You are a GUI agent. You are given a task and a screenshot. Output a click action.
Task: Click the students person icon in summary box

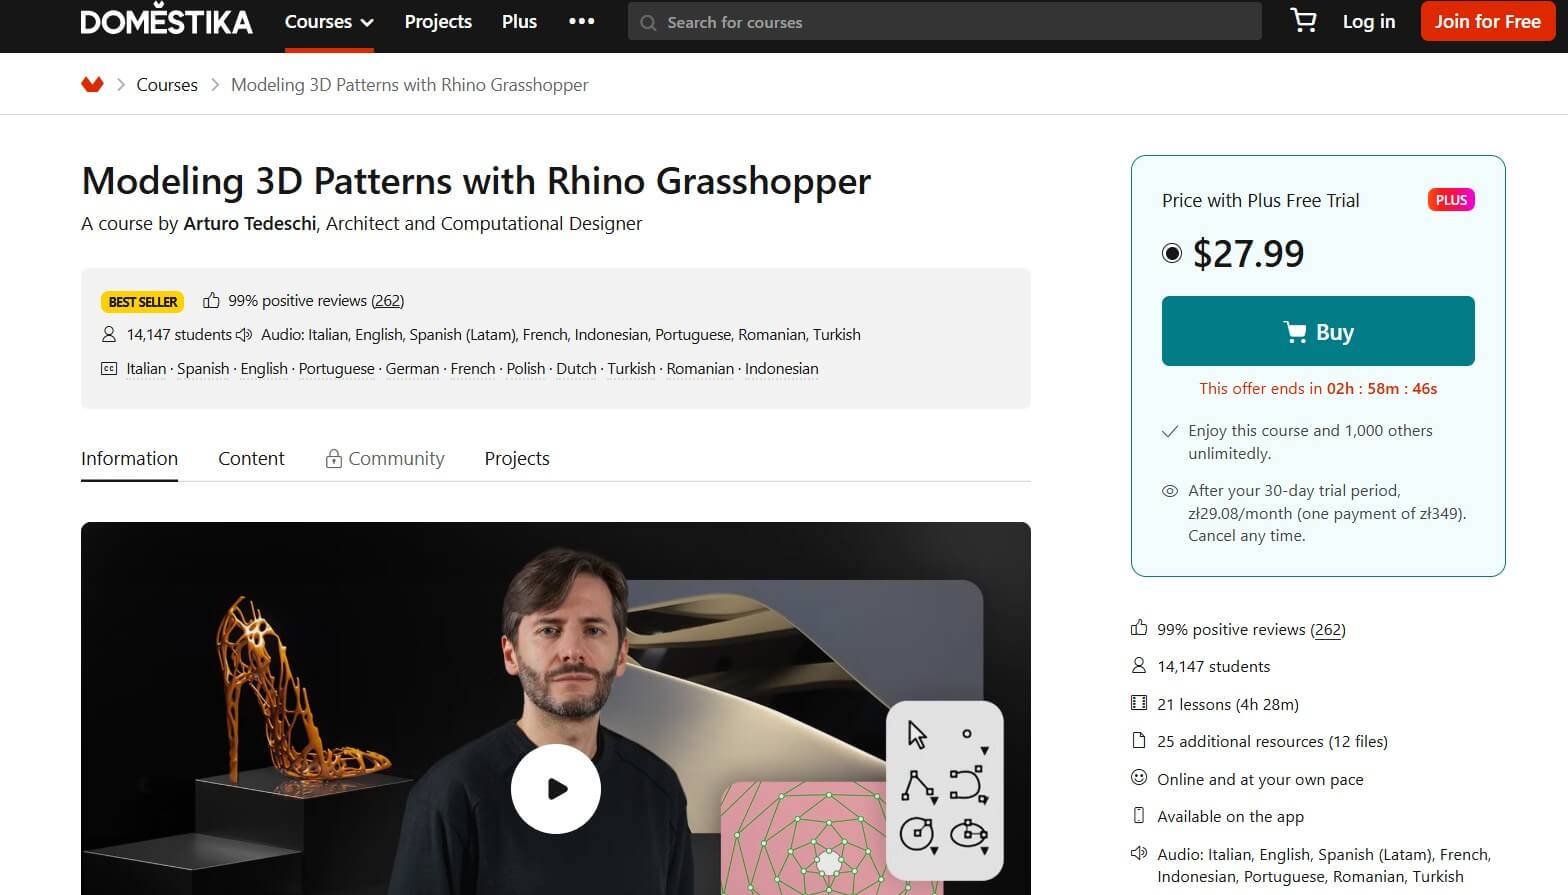pyautogui.click(x=109, y=334)
